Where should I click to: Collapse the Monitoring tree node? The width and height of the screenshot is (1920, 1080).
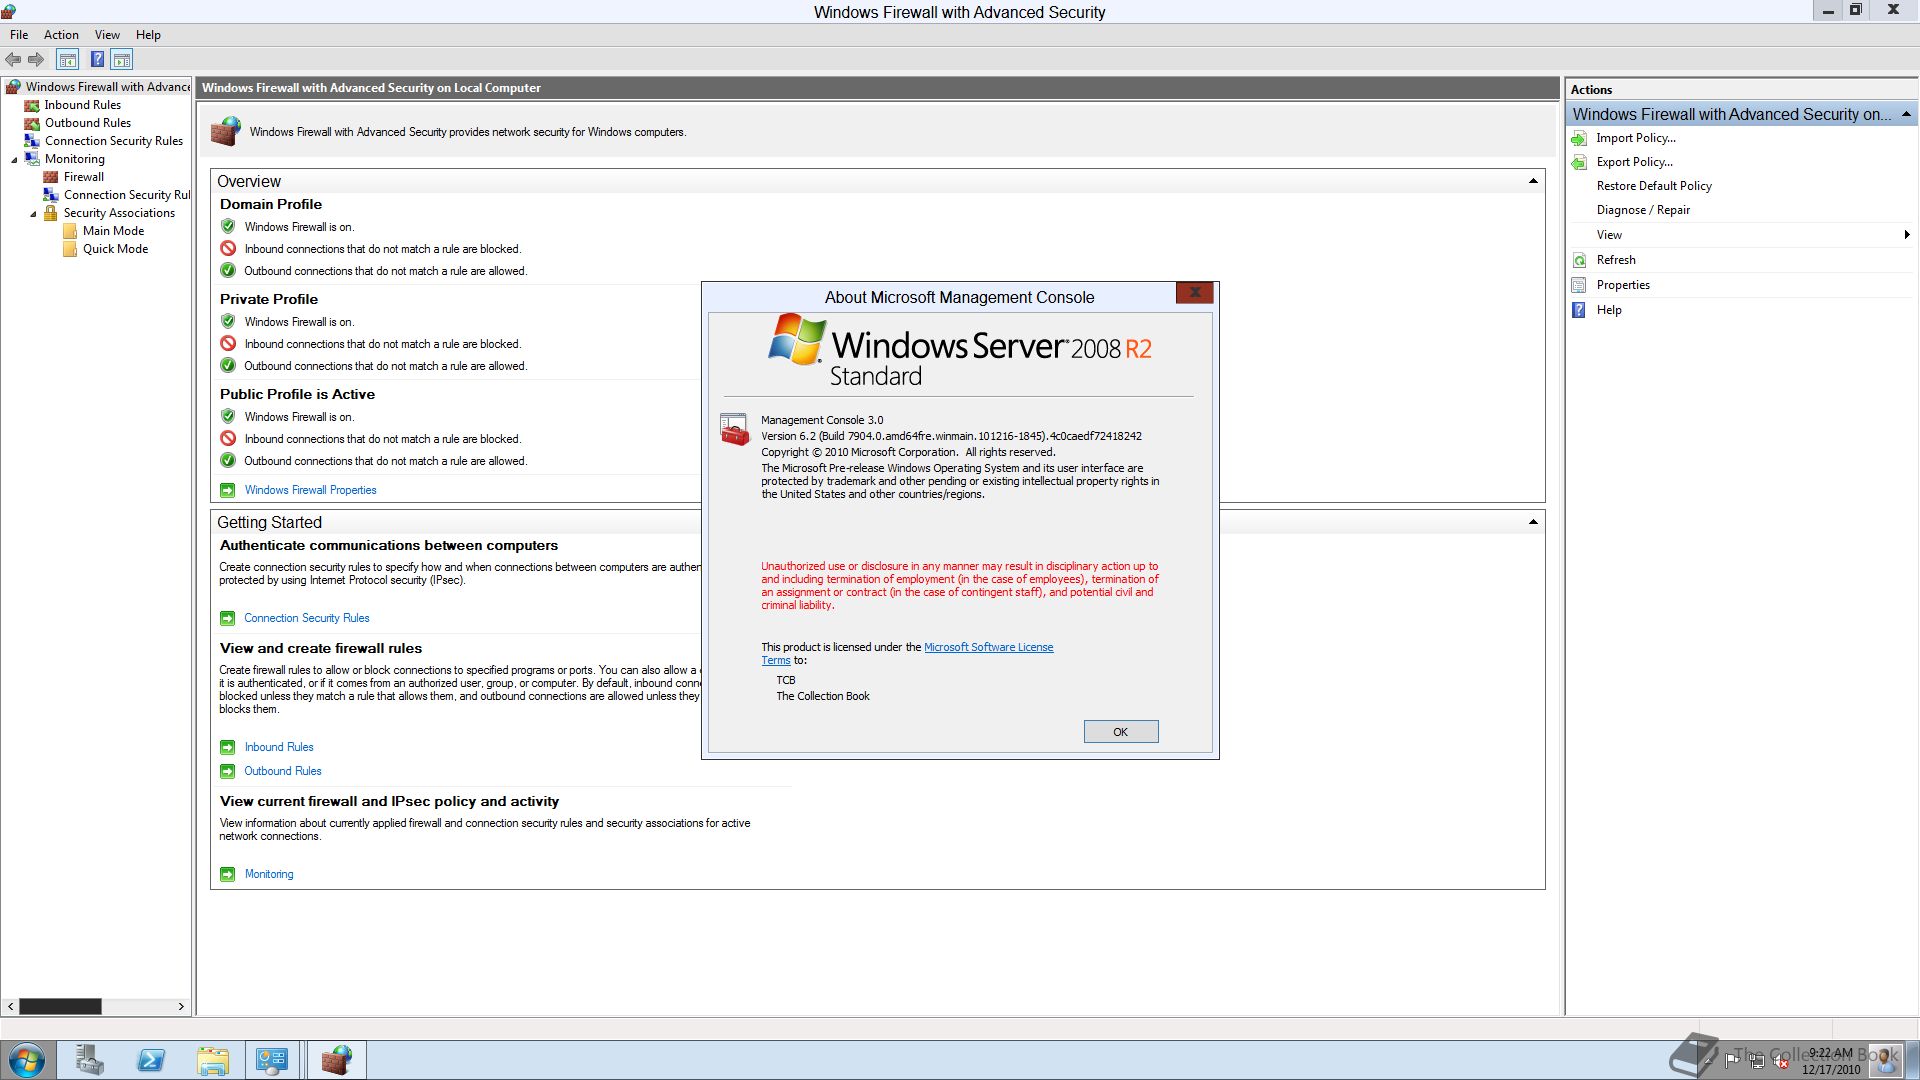(14, 160)
